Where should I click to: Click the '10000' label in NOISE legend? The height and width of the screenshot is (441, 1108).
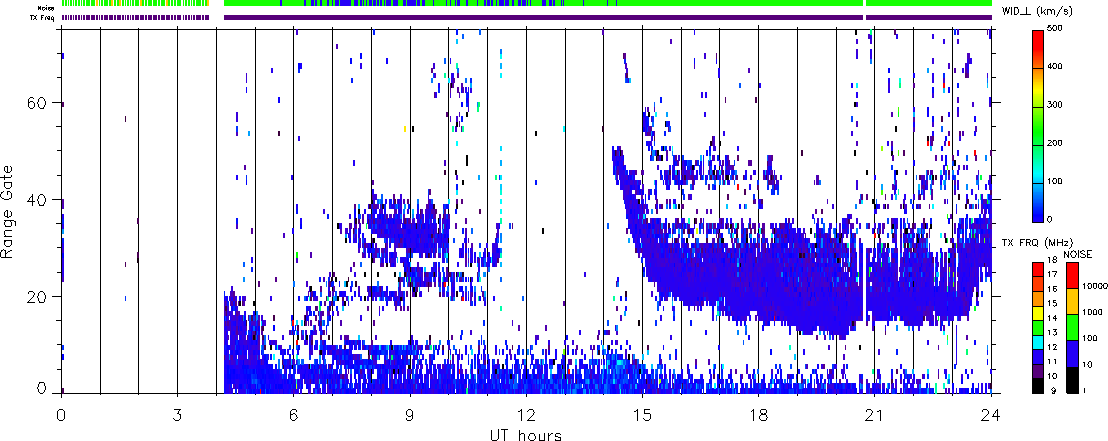point(1095,286)
